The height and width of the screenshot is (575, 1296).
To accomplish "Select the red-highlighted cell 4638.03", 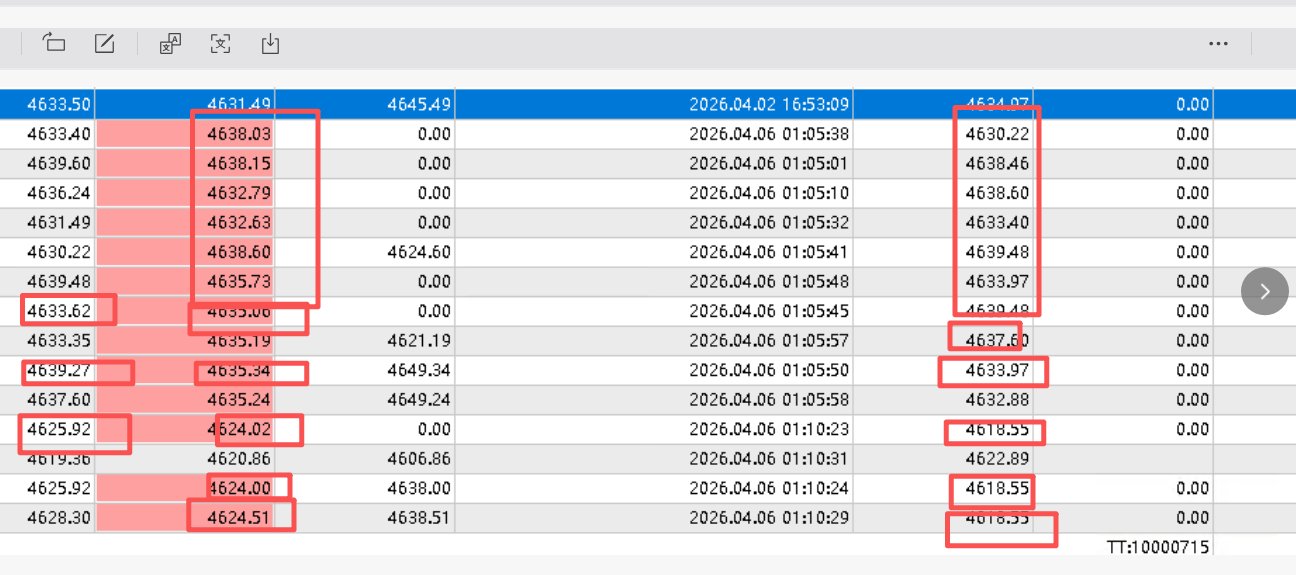I will [239, 134].
